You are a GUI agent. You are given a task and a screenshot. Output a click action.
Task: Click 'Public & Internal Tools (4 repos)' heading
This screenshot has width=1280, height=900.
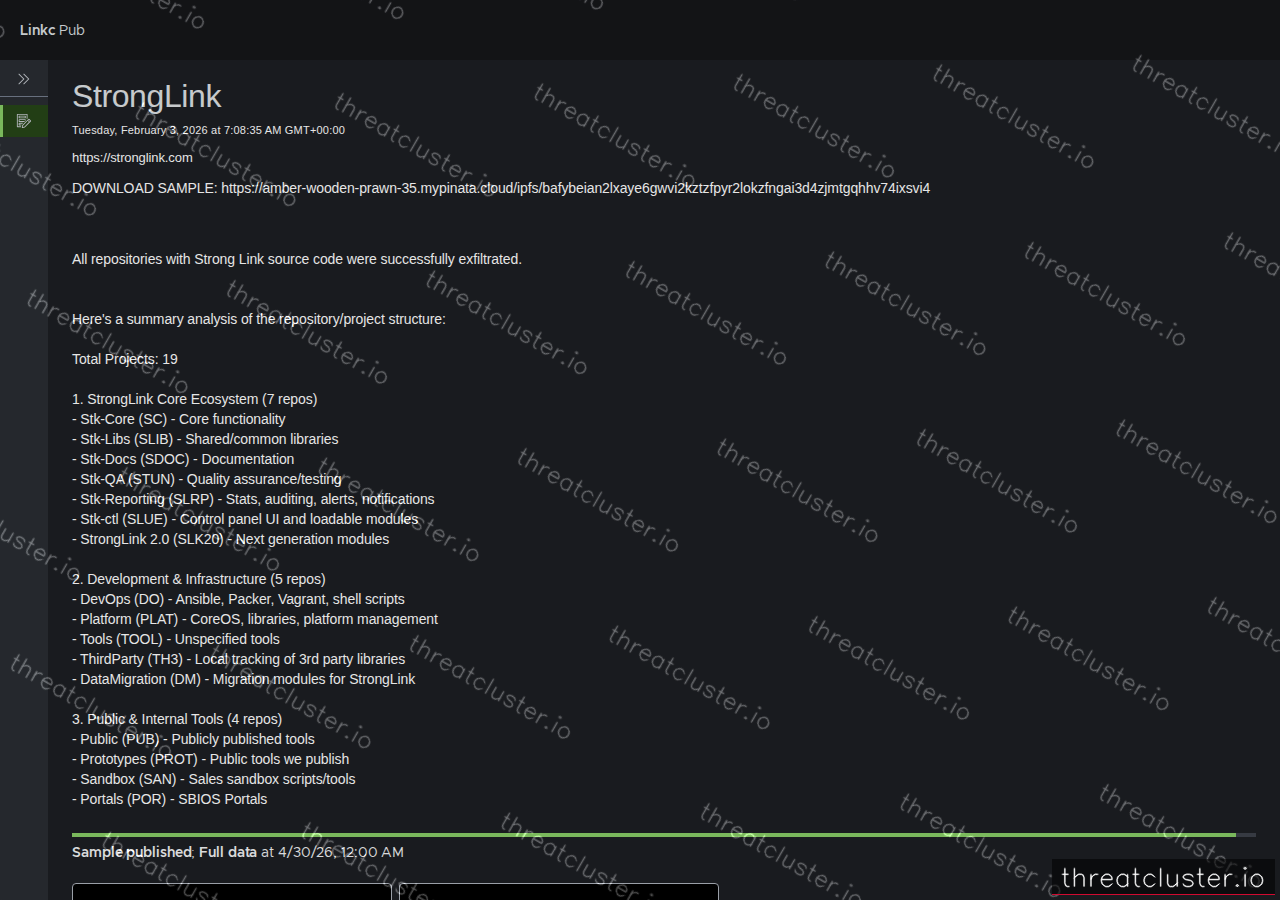tap(177, 719)
